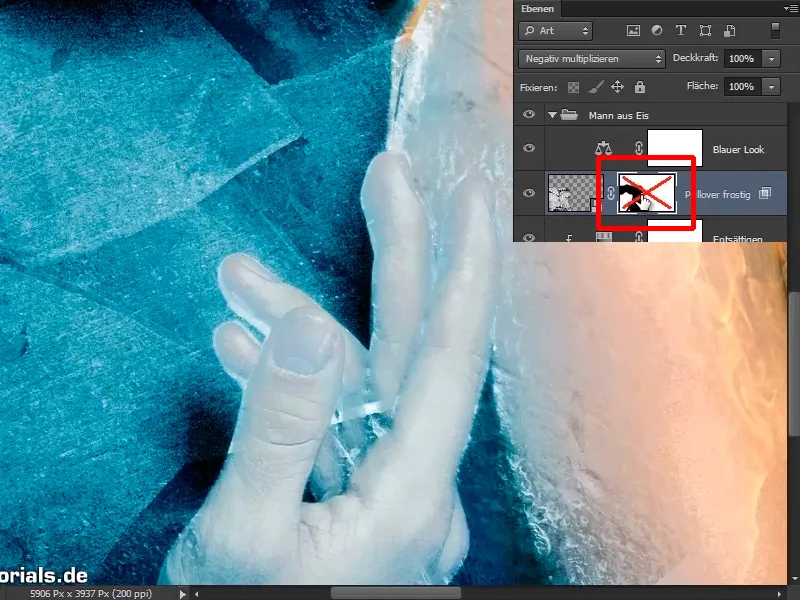Screen dimensions: 800x600
Task: Filter layers by adjustment layers icon
Action: [657, 31]
